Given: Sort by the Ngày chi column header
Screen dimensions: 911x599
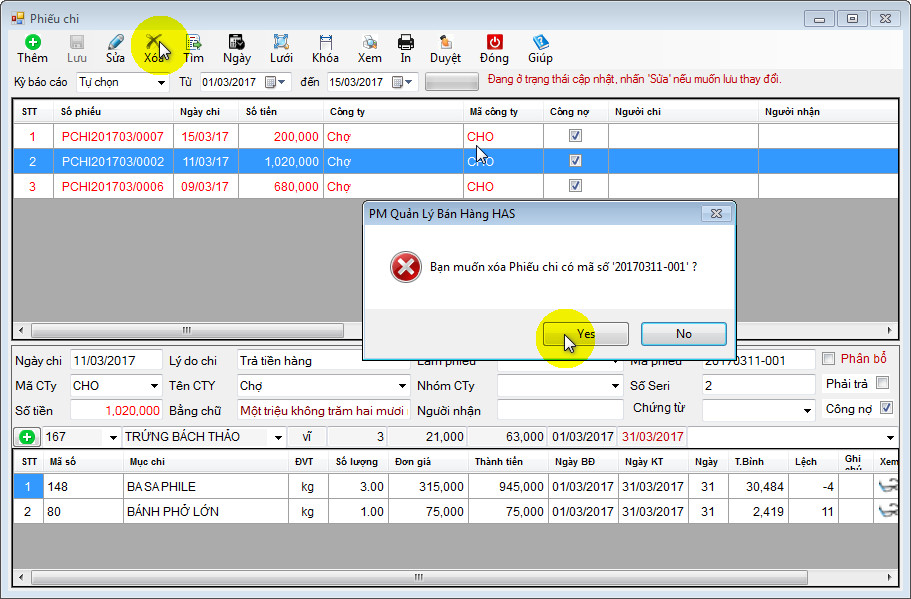Looking at the screenshot, I should [x=206, y=112].
